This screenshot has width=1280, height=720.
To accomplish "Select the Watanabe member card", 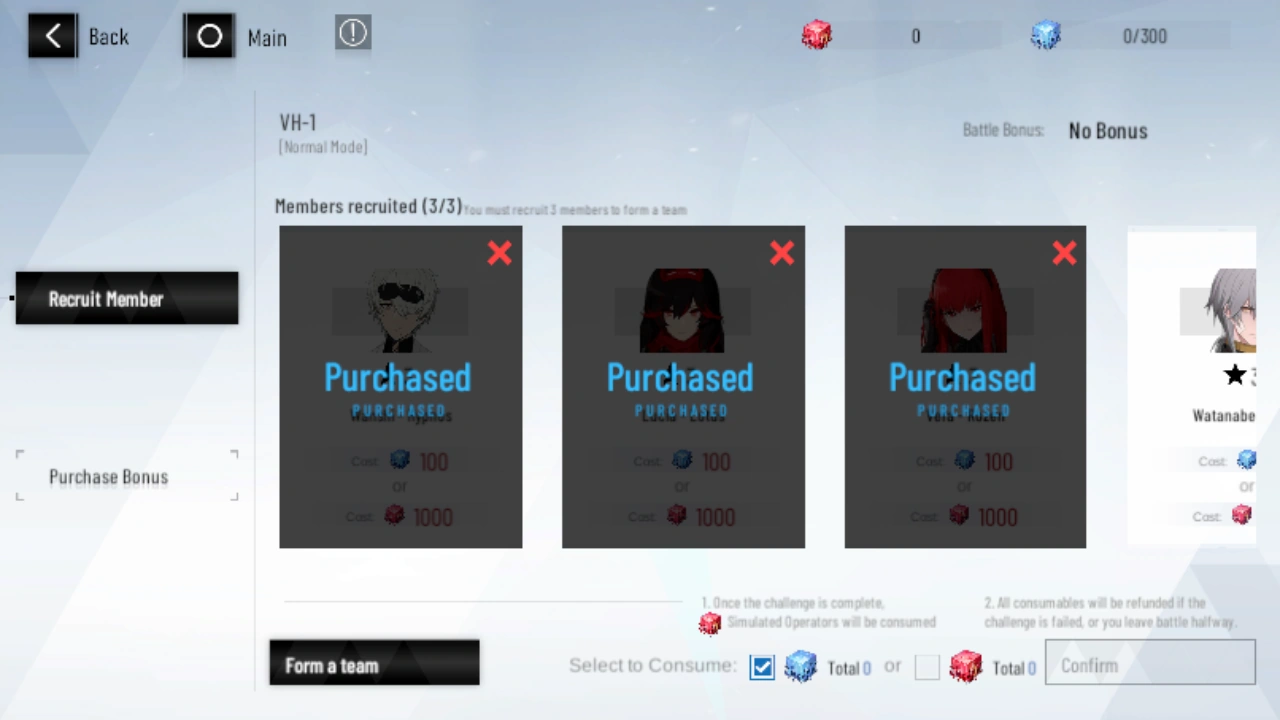I will 1192,387.
